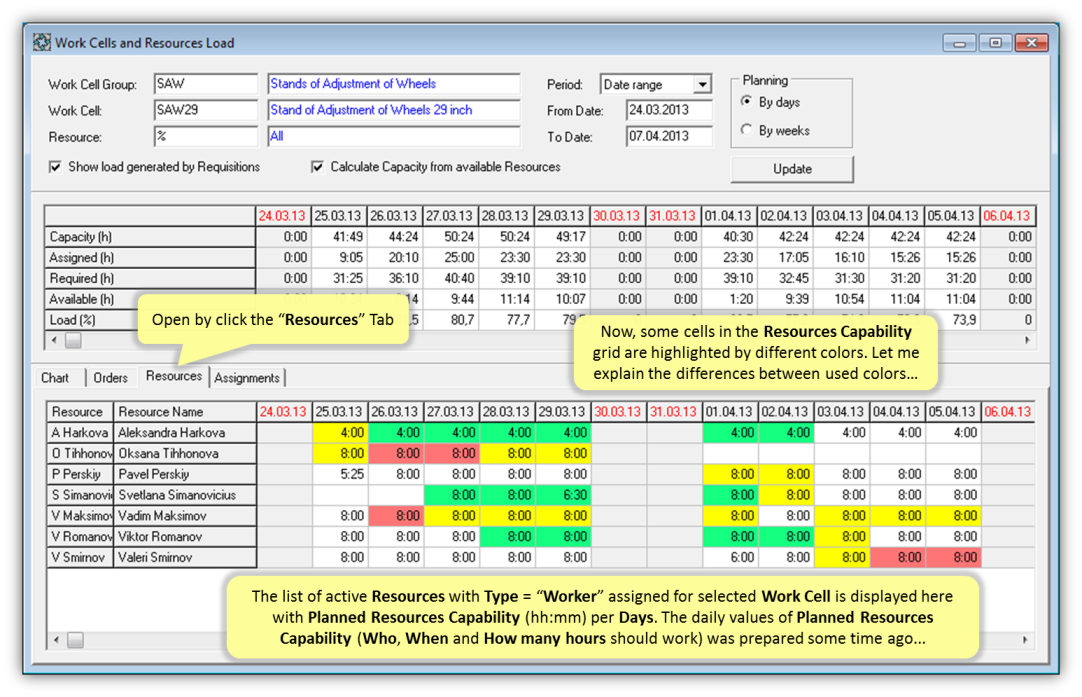
Task: Click V Maksimov red 8:00 cell on 26.03.13
Action: point(395,516)
